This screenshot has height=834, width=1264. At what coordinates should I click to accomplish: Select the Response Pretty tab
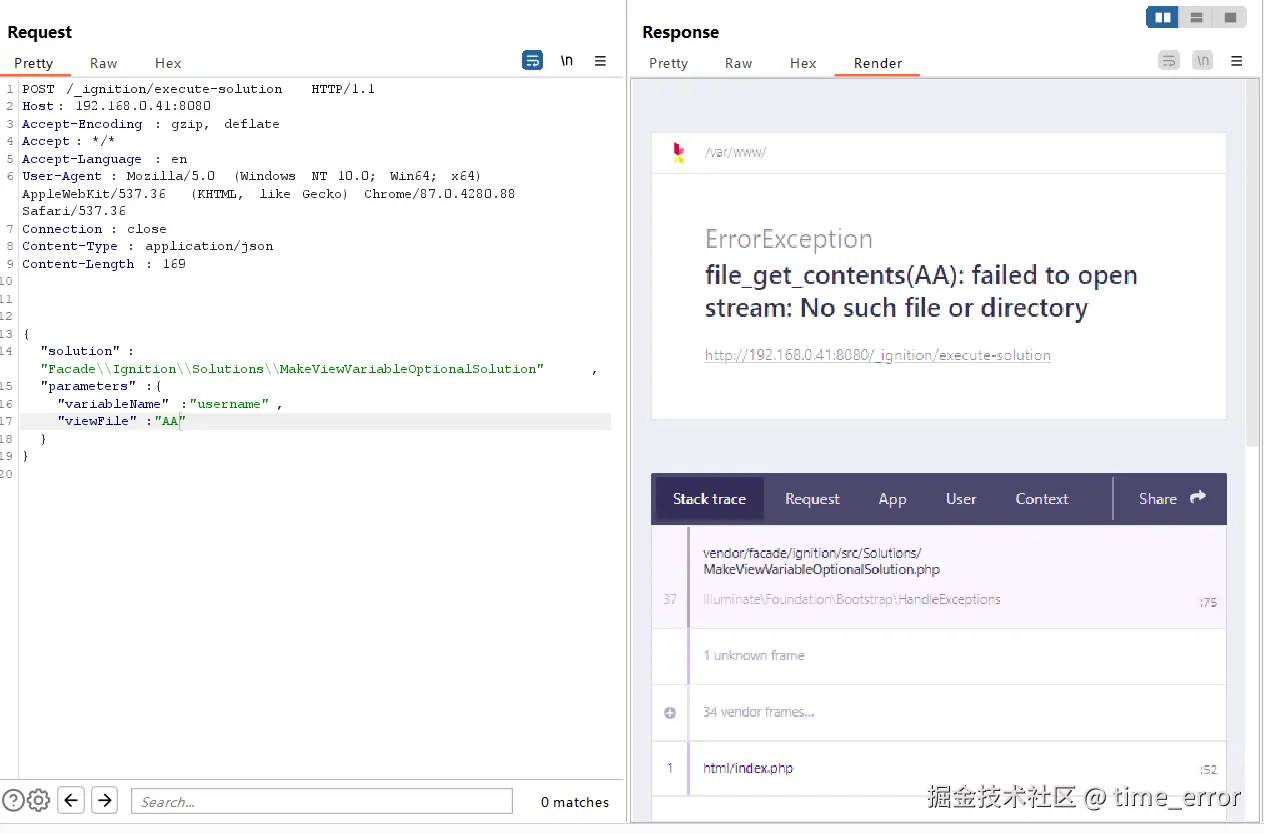(x=668, y=63)
